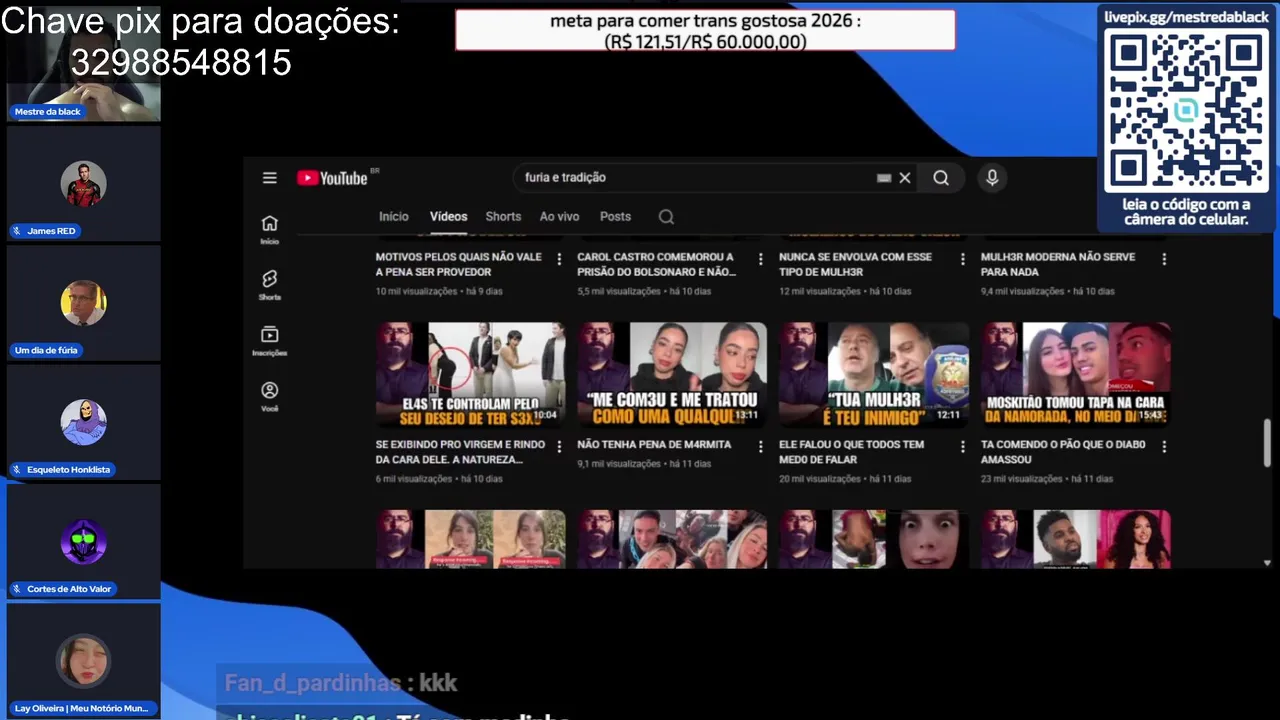
Task: Click the muted mic icon beside Cortes de Alto Valor
Action: click(17, 589)
